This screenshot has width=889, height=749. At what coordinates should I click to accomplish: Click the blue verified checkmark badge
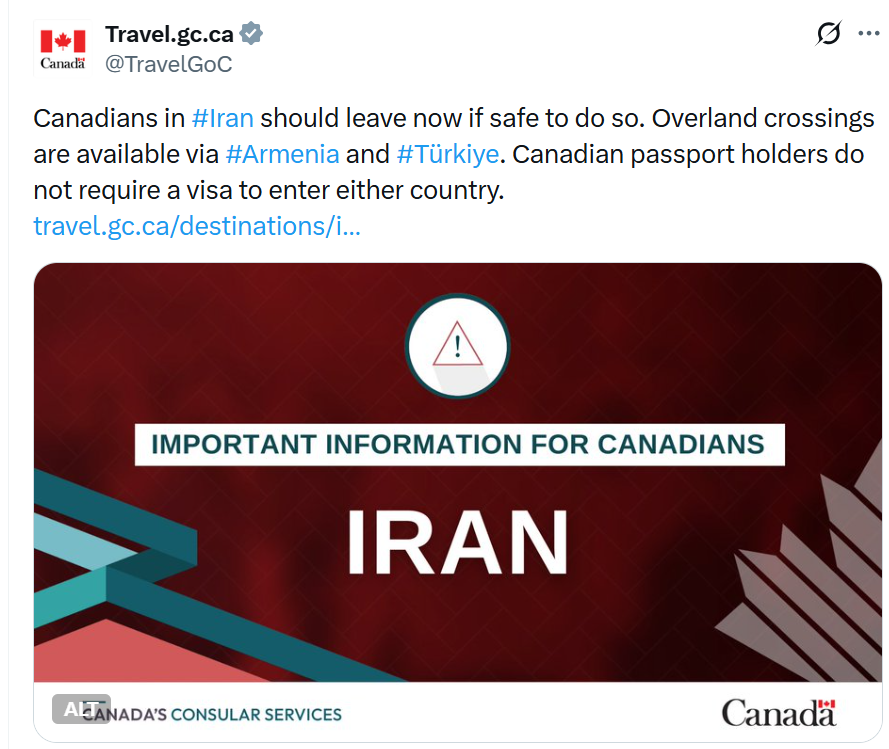click(x=253, y=35)
